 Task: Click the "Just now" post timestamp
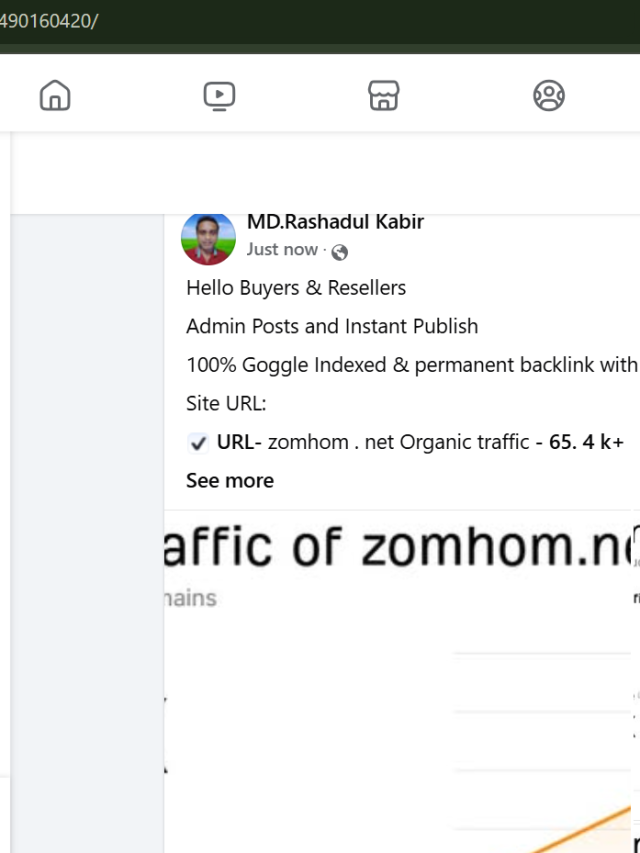pyautogui.click(x=282, y=250)
